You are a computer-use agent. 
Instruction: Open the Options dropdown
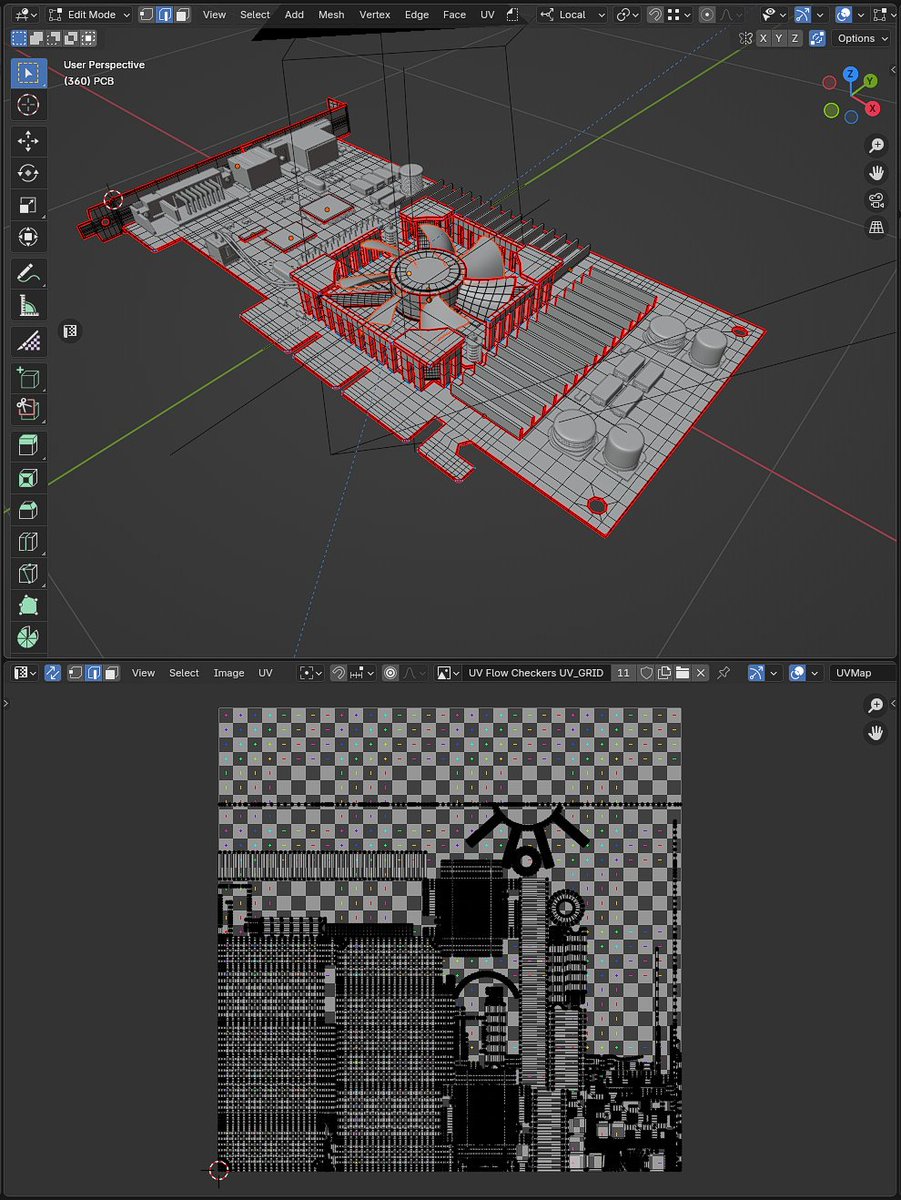click(x=863, y=38)
